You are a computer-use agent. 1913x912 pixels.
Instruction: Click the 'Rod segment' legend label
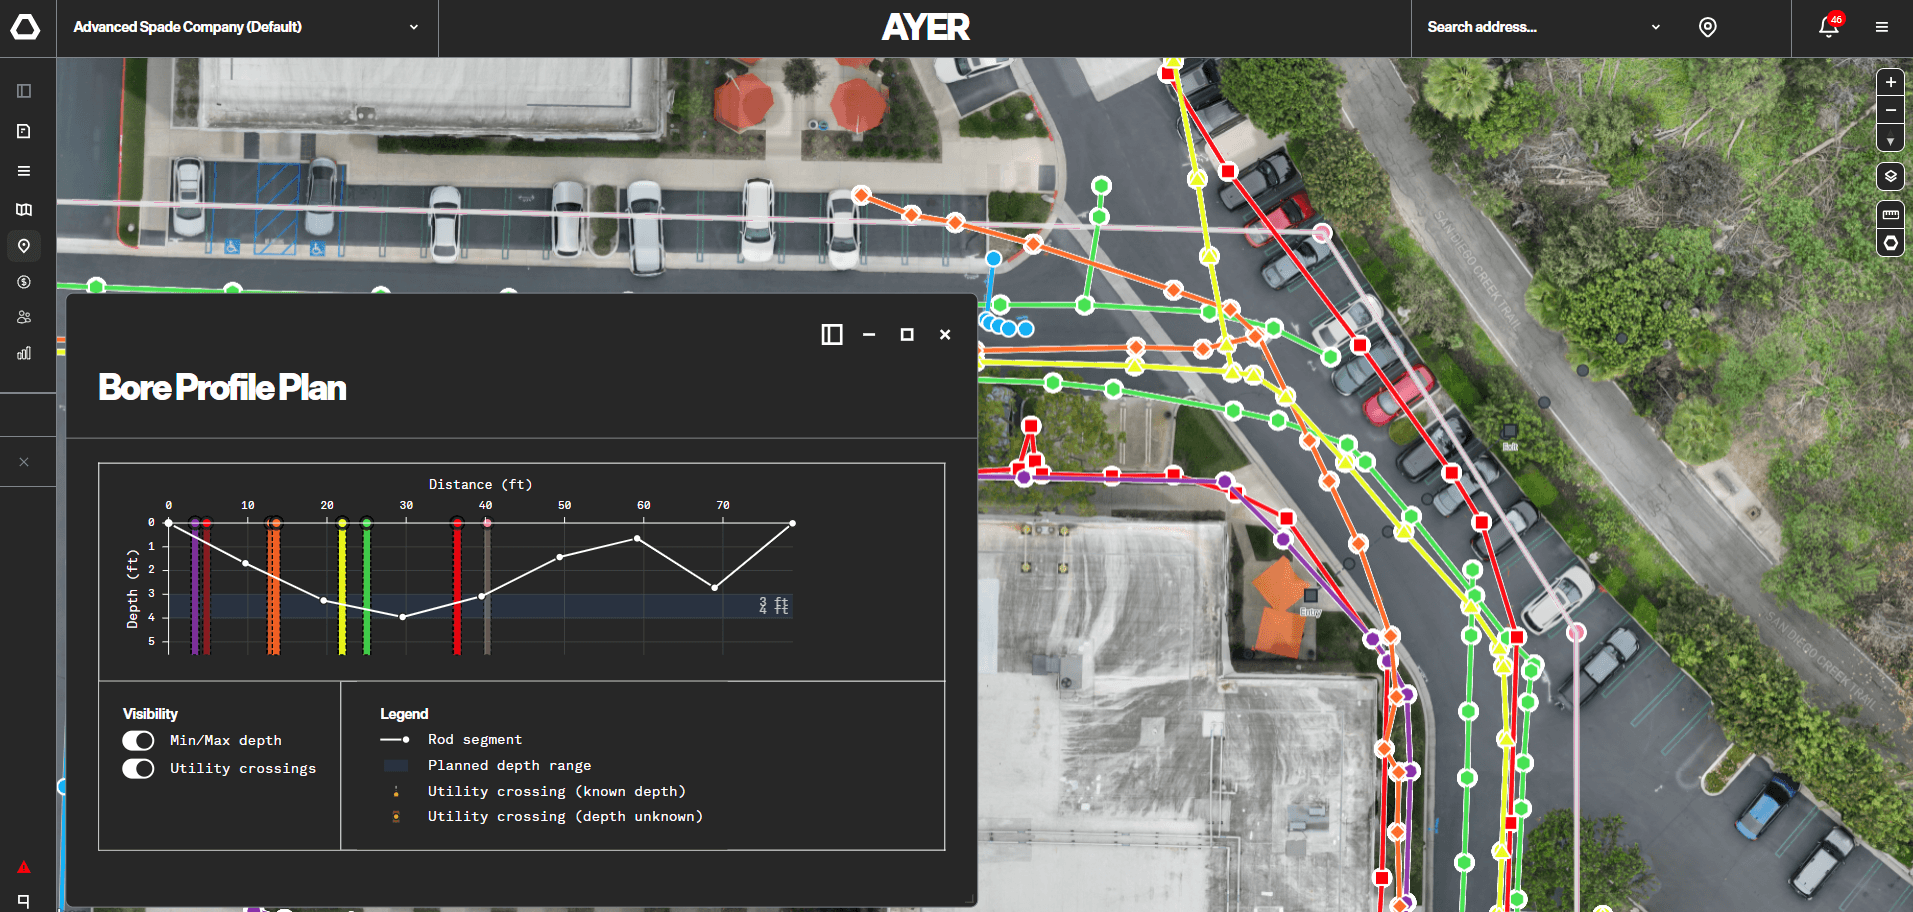[x=475, y=740]
